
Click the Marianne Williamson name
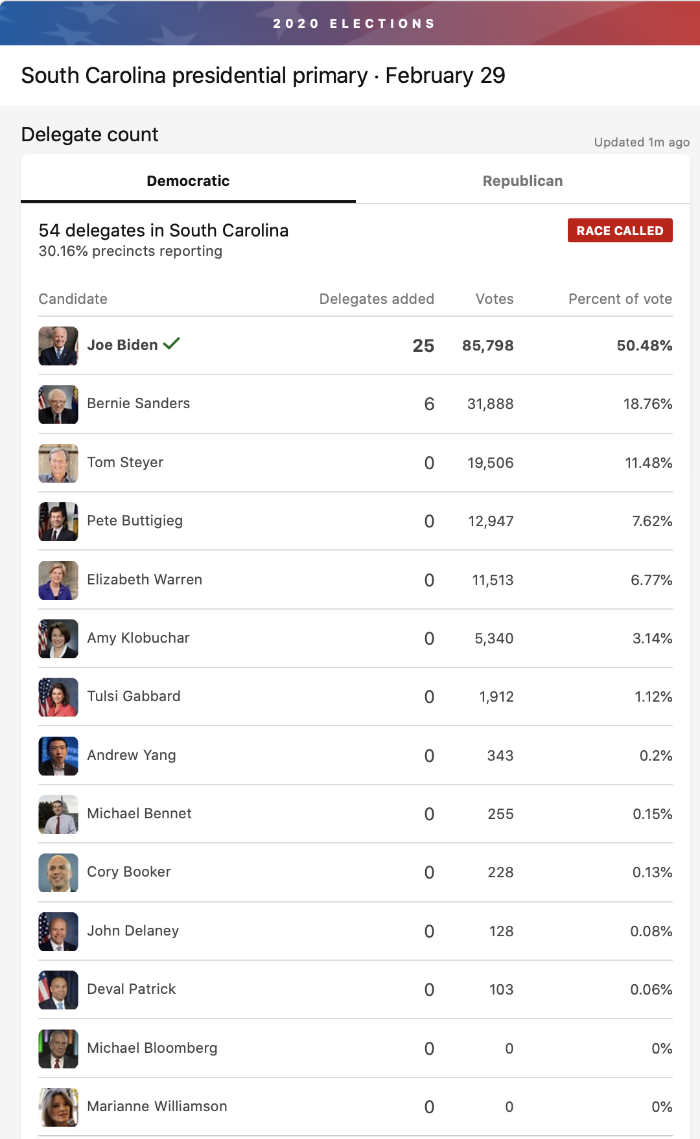point(157,1106)
